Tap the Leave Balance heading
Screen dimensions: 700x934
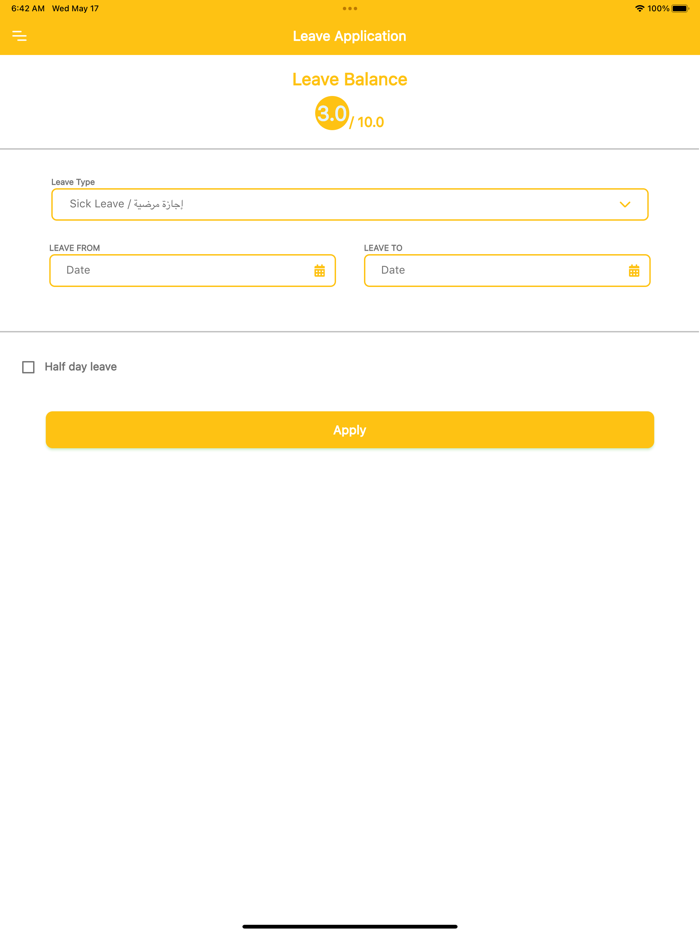click(350, 80)
